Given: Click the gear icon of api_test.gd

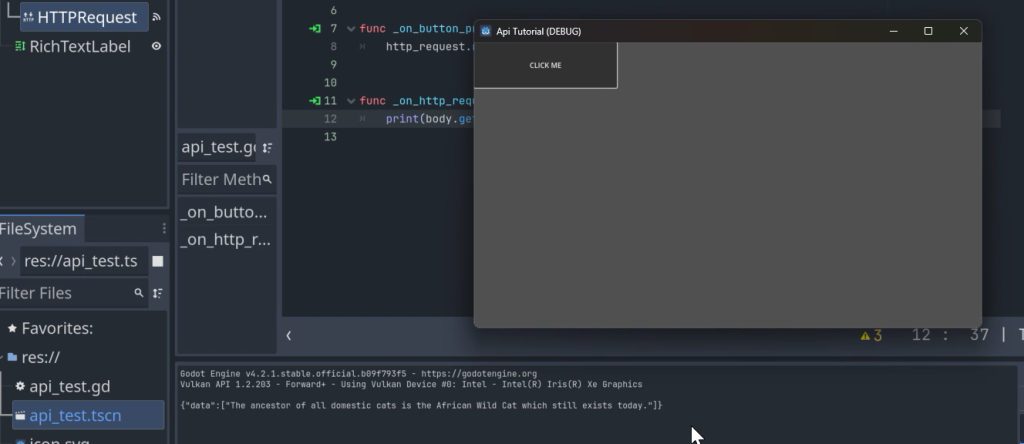Looking at the screenshot, I should (20, 386).
